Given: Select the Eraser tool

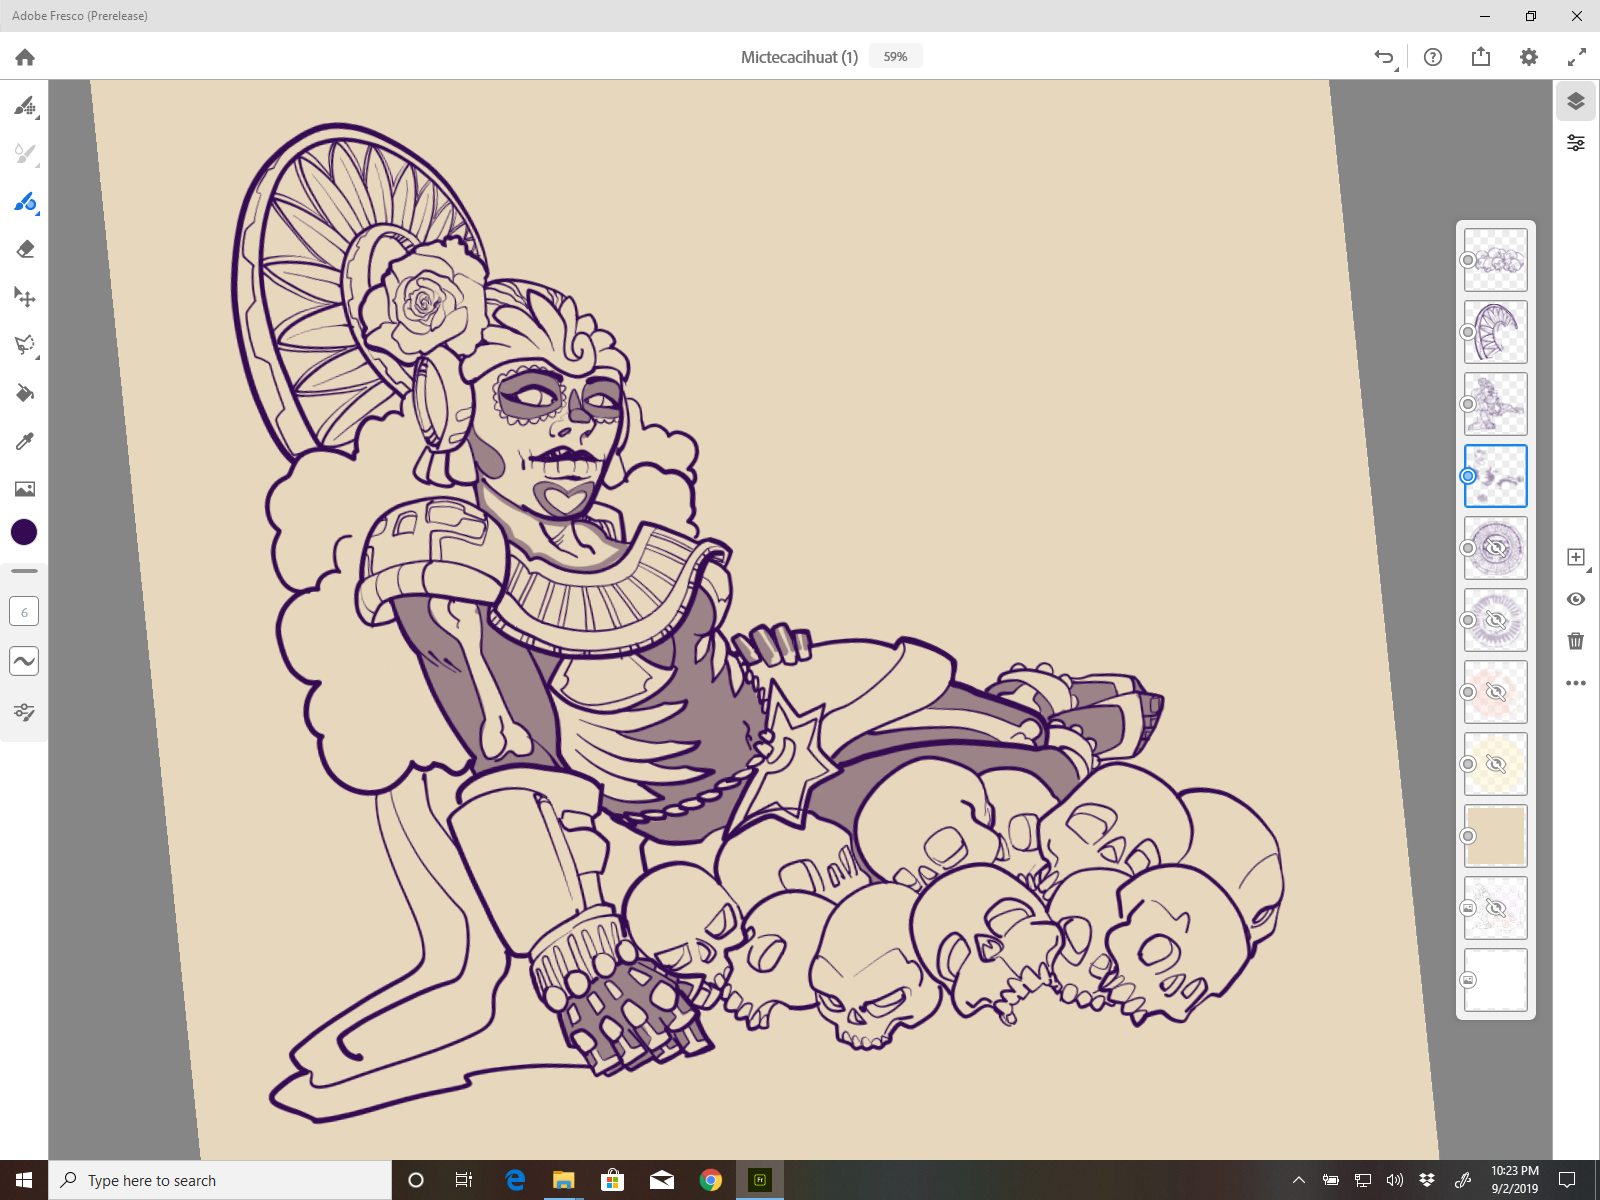Looking at the screenshot, I should click(25, 249).
